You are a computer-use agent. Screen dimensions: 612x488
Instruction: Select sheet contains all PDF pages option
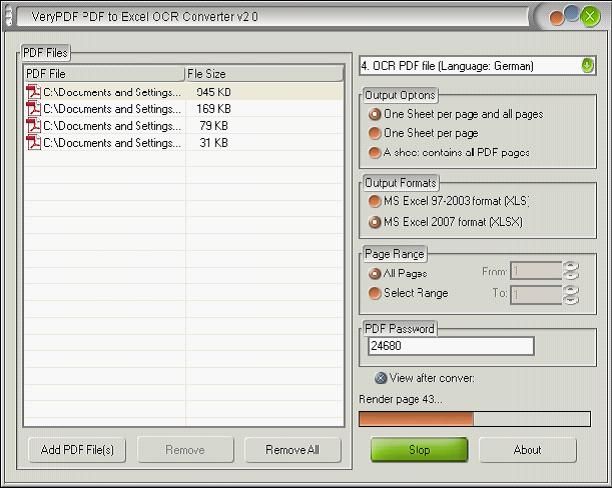[449, 152]
